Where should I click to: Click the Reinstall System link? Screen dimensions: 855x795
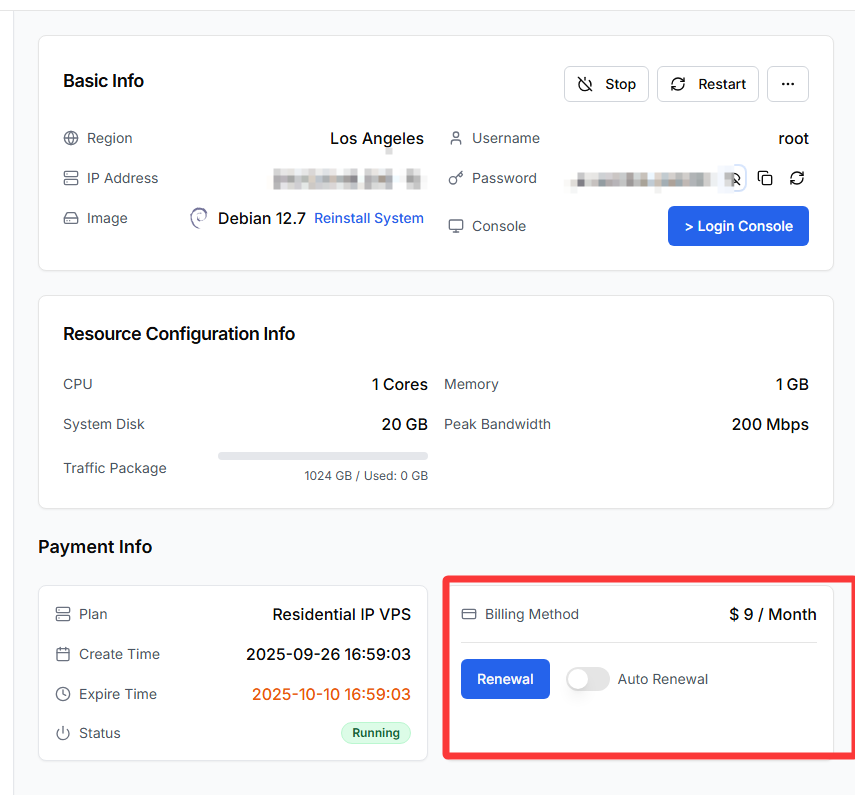click(369, 218)
